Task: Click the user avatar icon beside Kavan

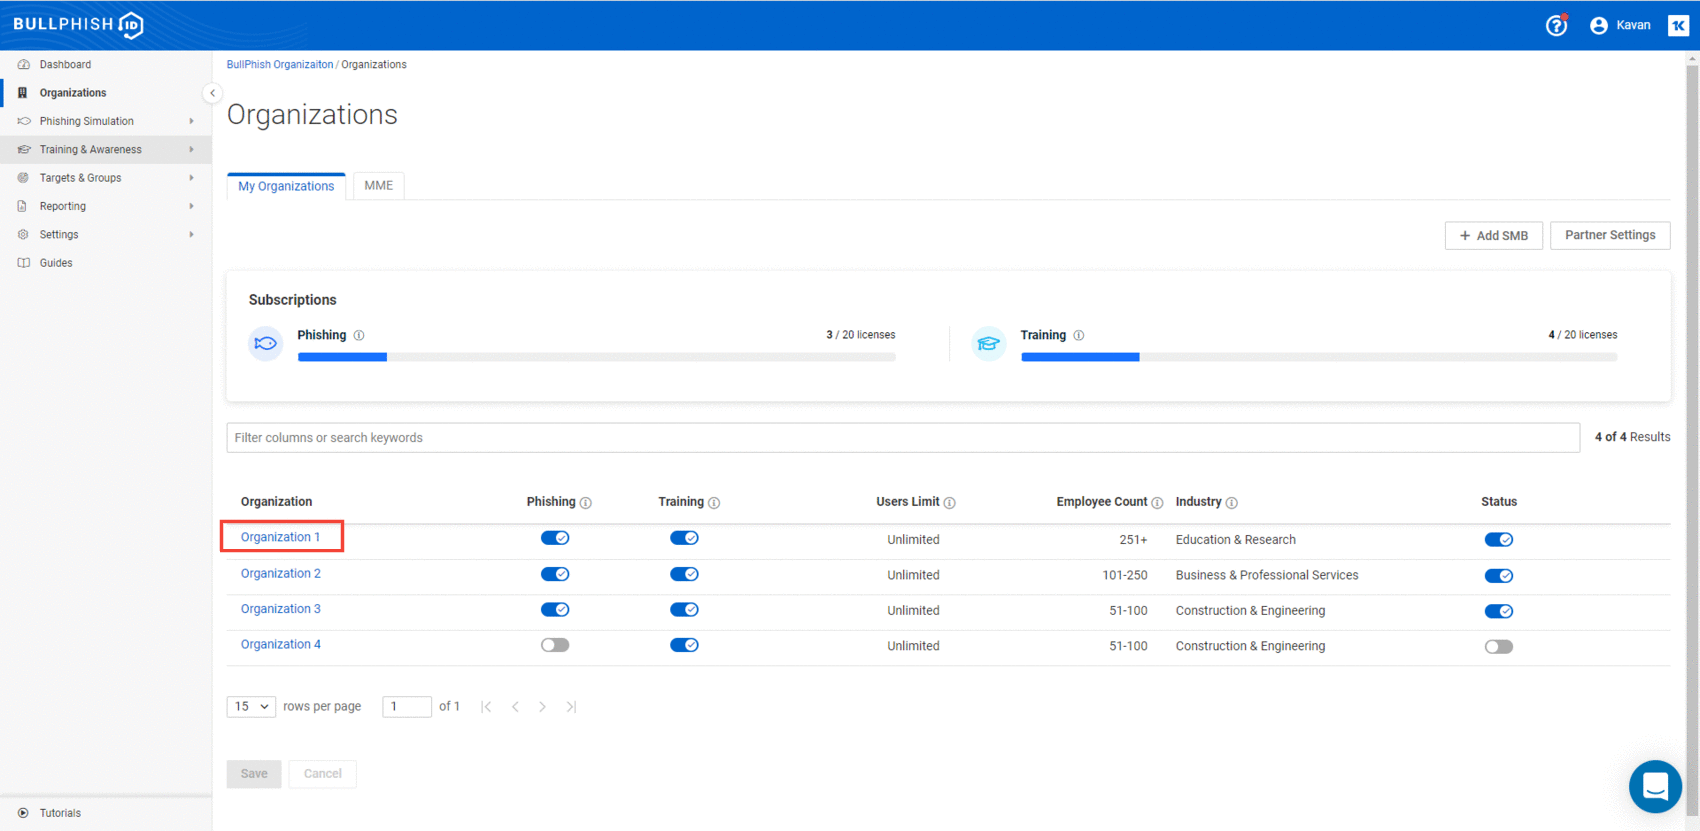Action: pos(1598,25)
